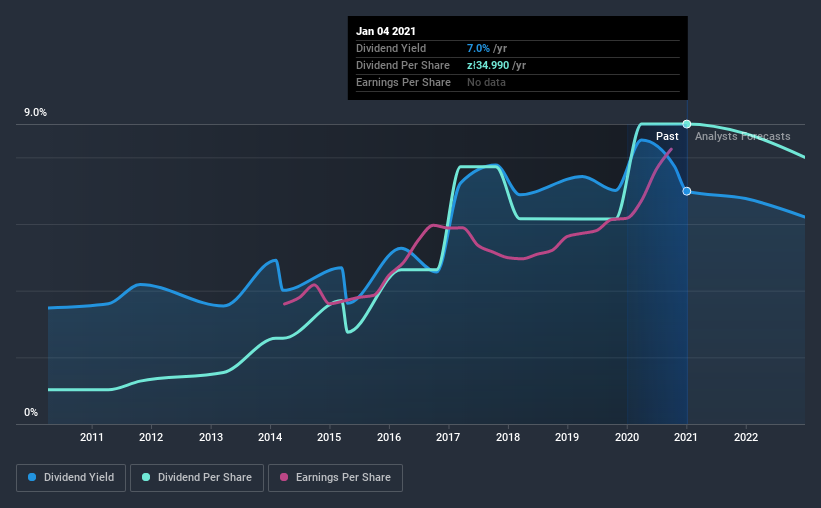Click the 'Dividend Per Share' tooltip row label
Screen dimensions: 821x508
point(403,65)
